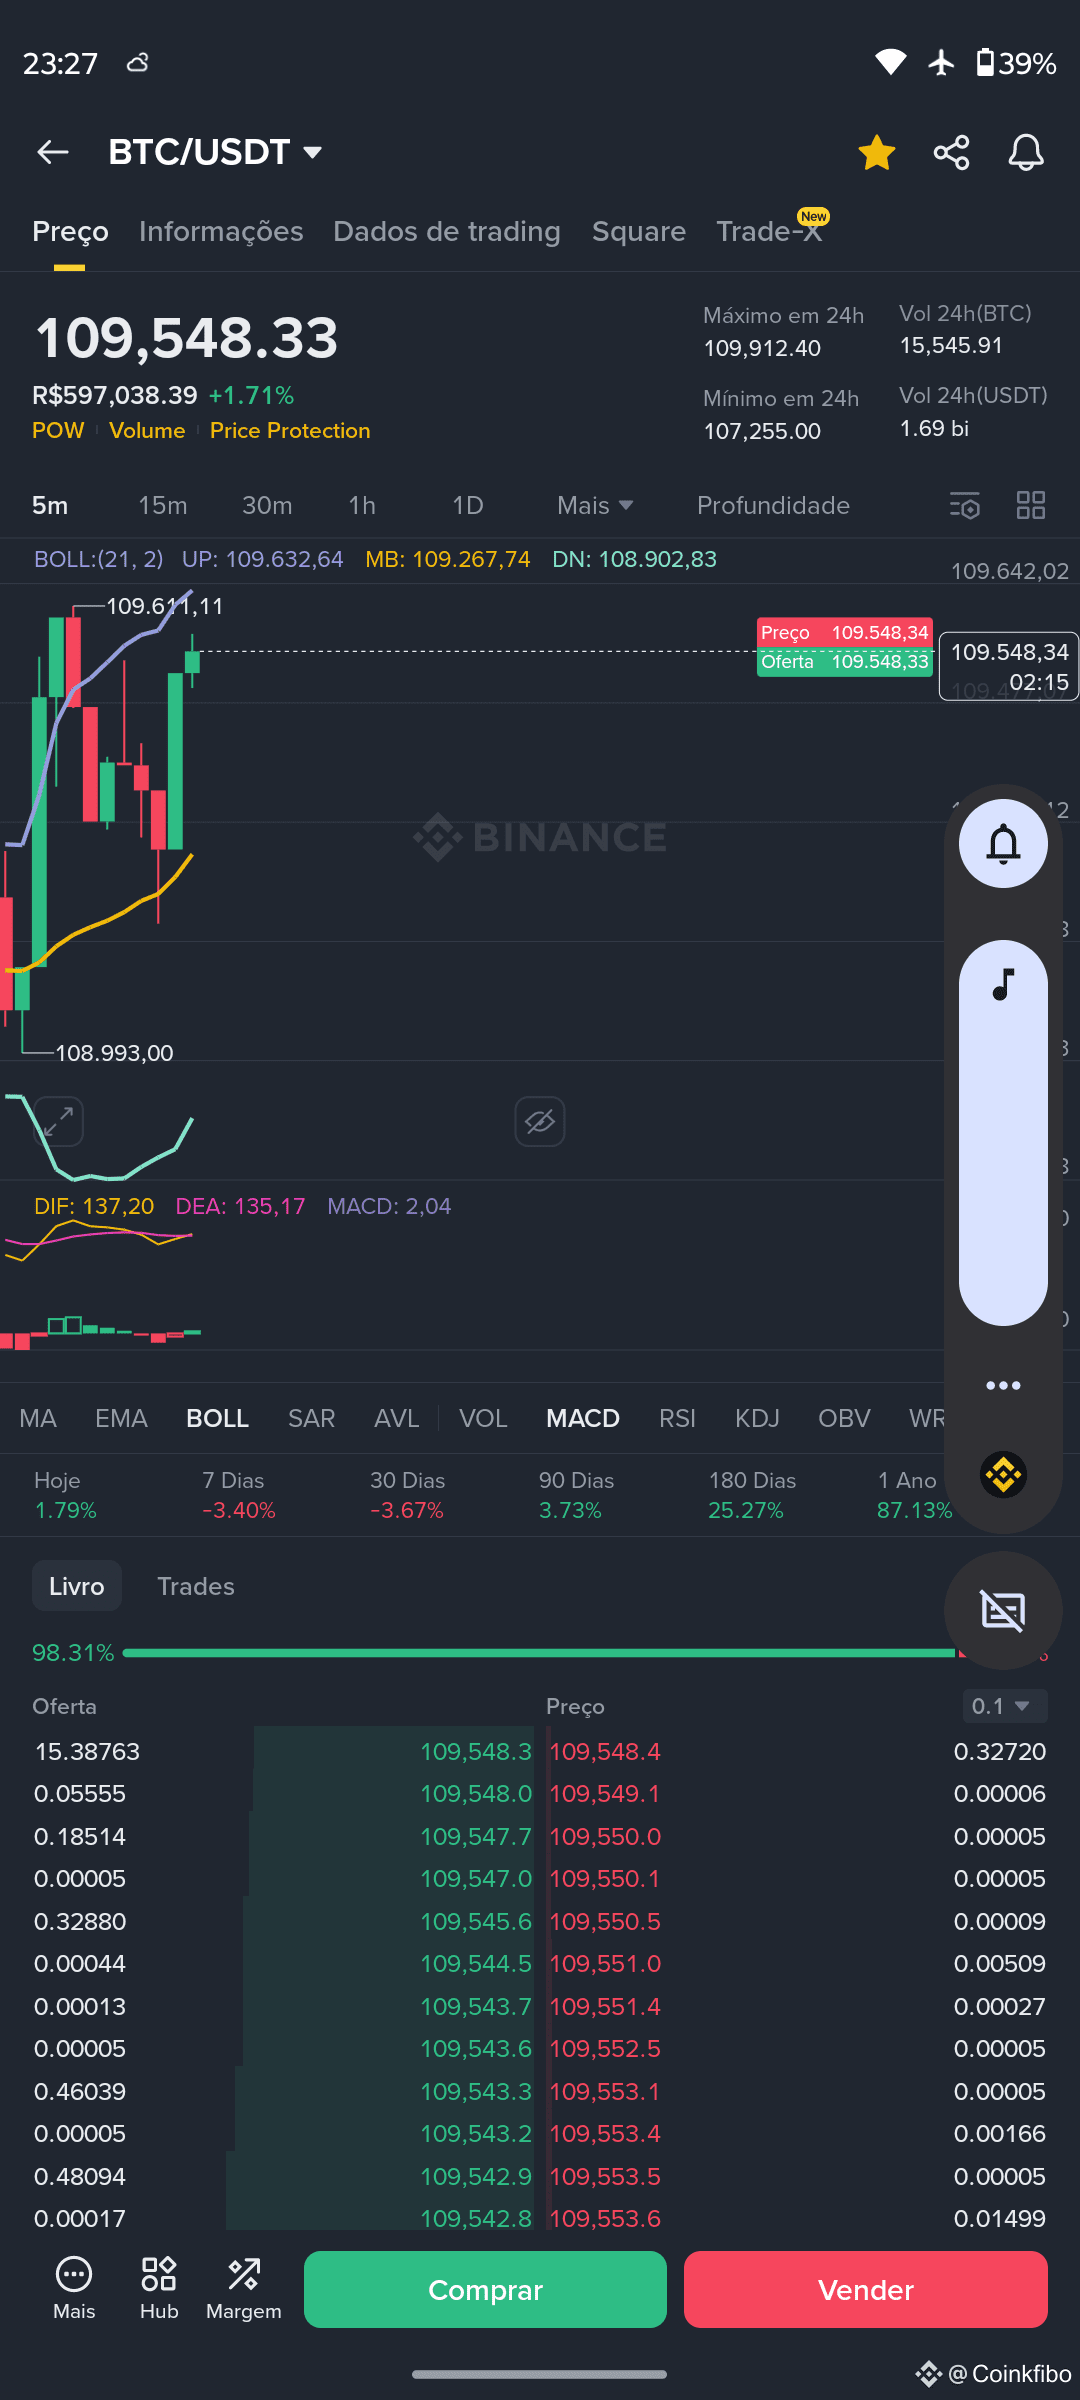Switch to Dados de trading tab

pos(447,231)
